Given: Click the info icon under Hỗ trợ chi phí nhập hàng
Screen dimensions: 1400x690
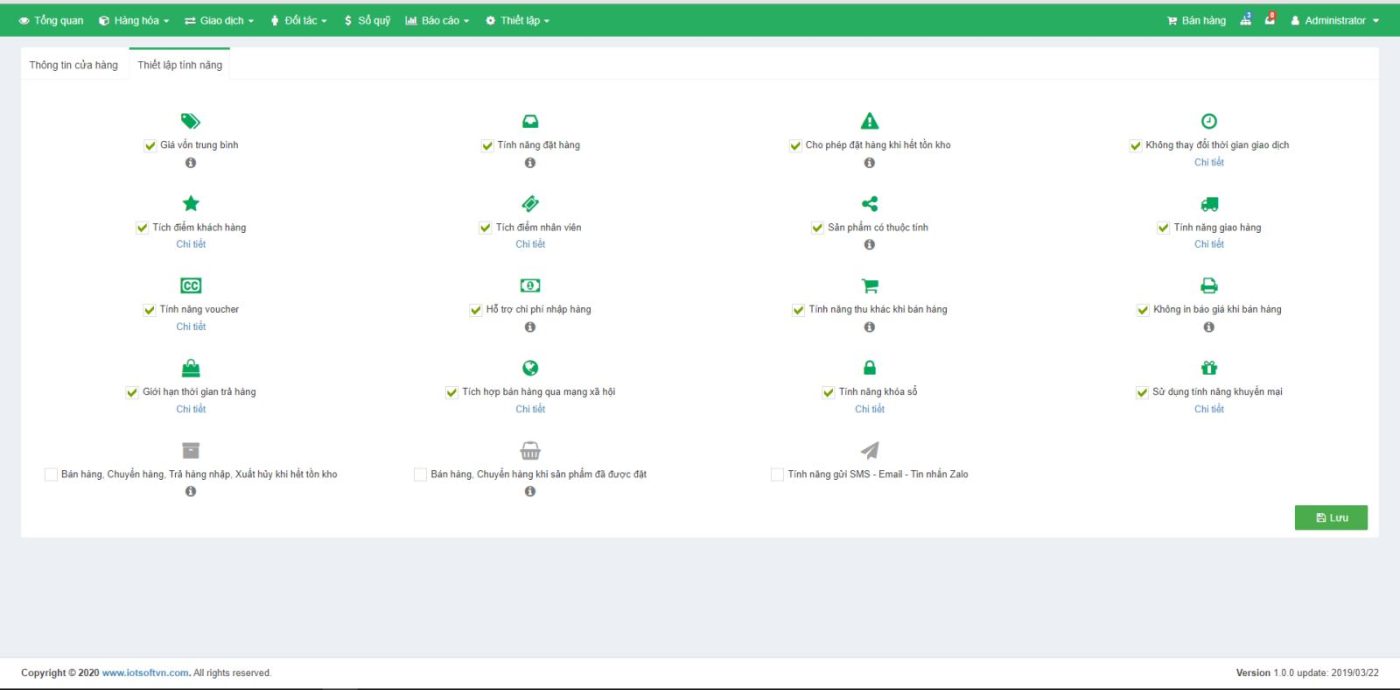Looking at the screenshot, I should pyautogui.click(x=530, y=326).
